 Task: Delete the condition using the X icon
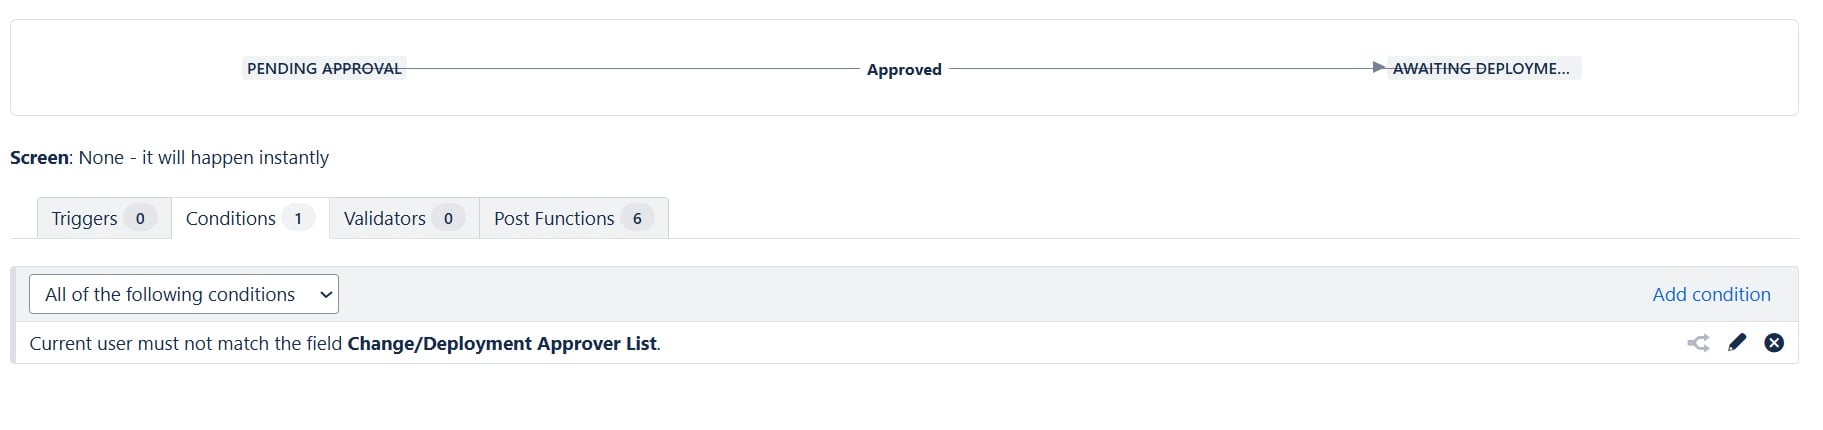pyautogui.click(x=1774, y=342)
